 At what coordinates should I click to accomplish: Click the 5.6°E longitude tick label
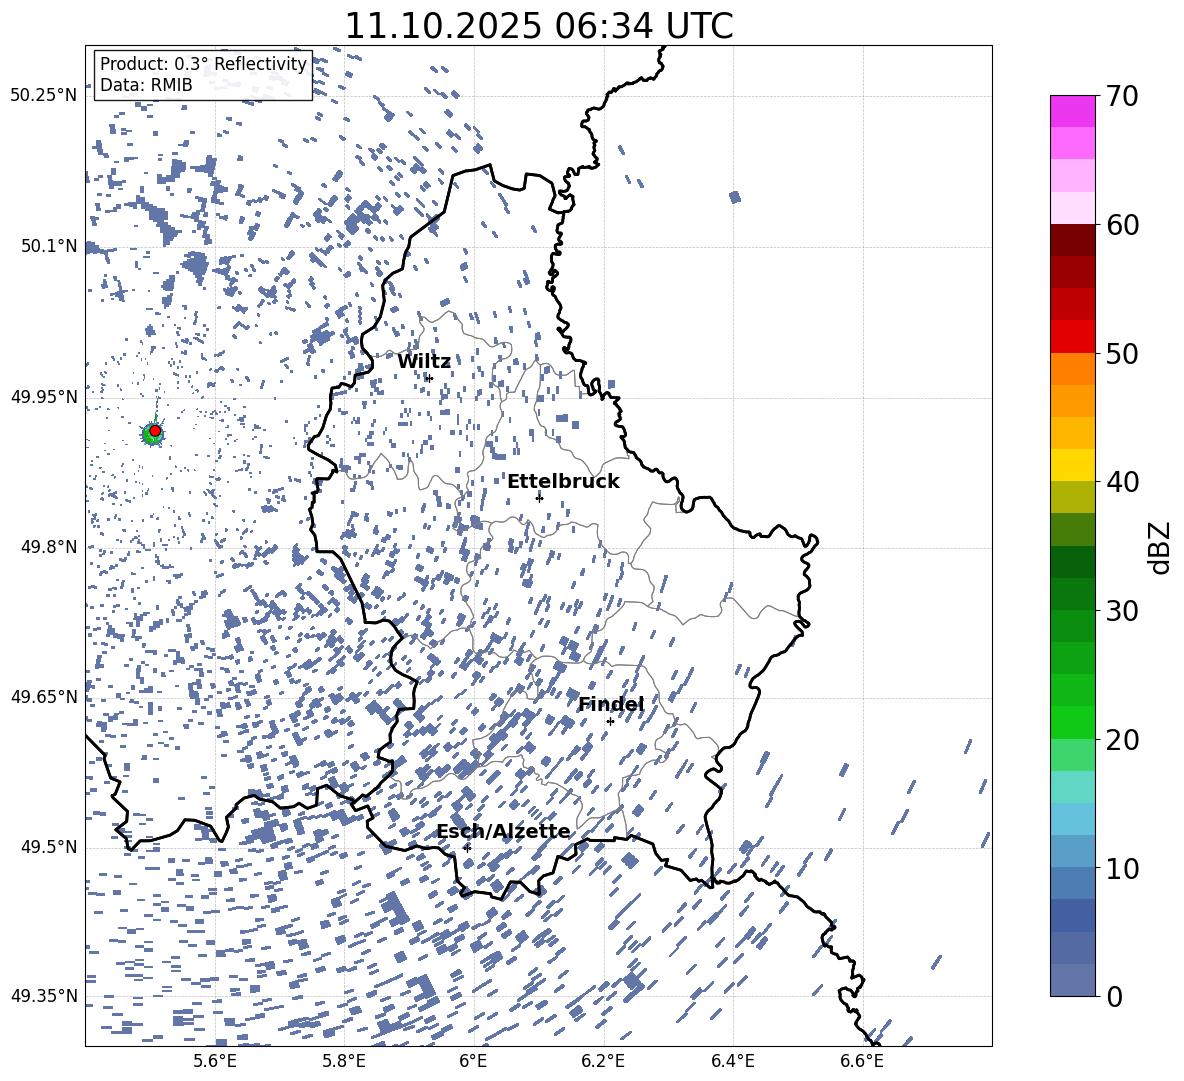(x=215, y=1061)
